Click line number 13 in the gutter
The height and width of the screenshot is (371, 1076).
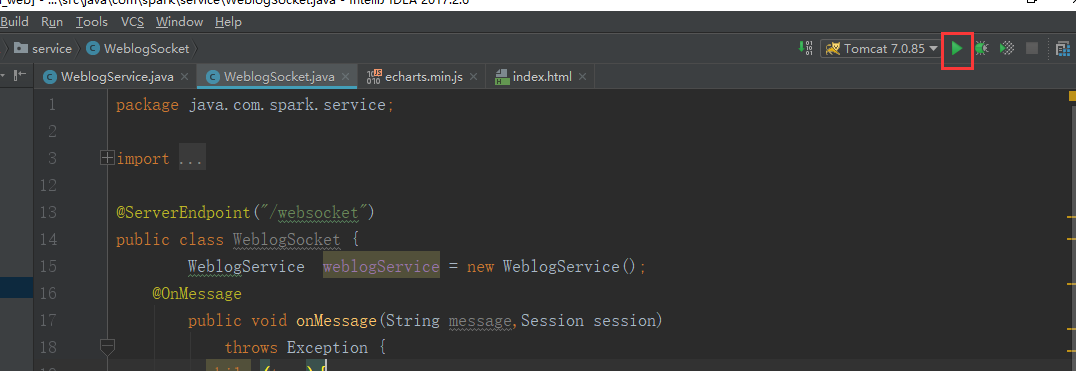tap(48, 213)
